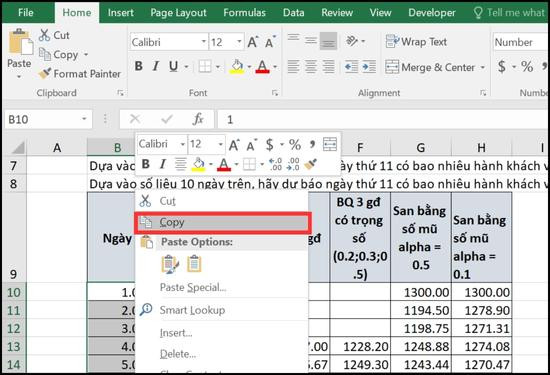550x375 pixels.
Task: Decrease font size in the ribbon
Action: [x=270, y=42]
